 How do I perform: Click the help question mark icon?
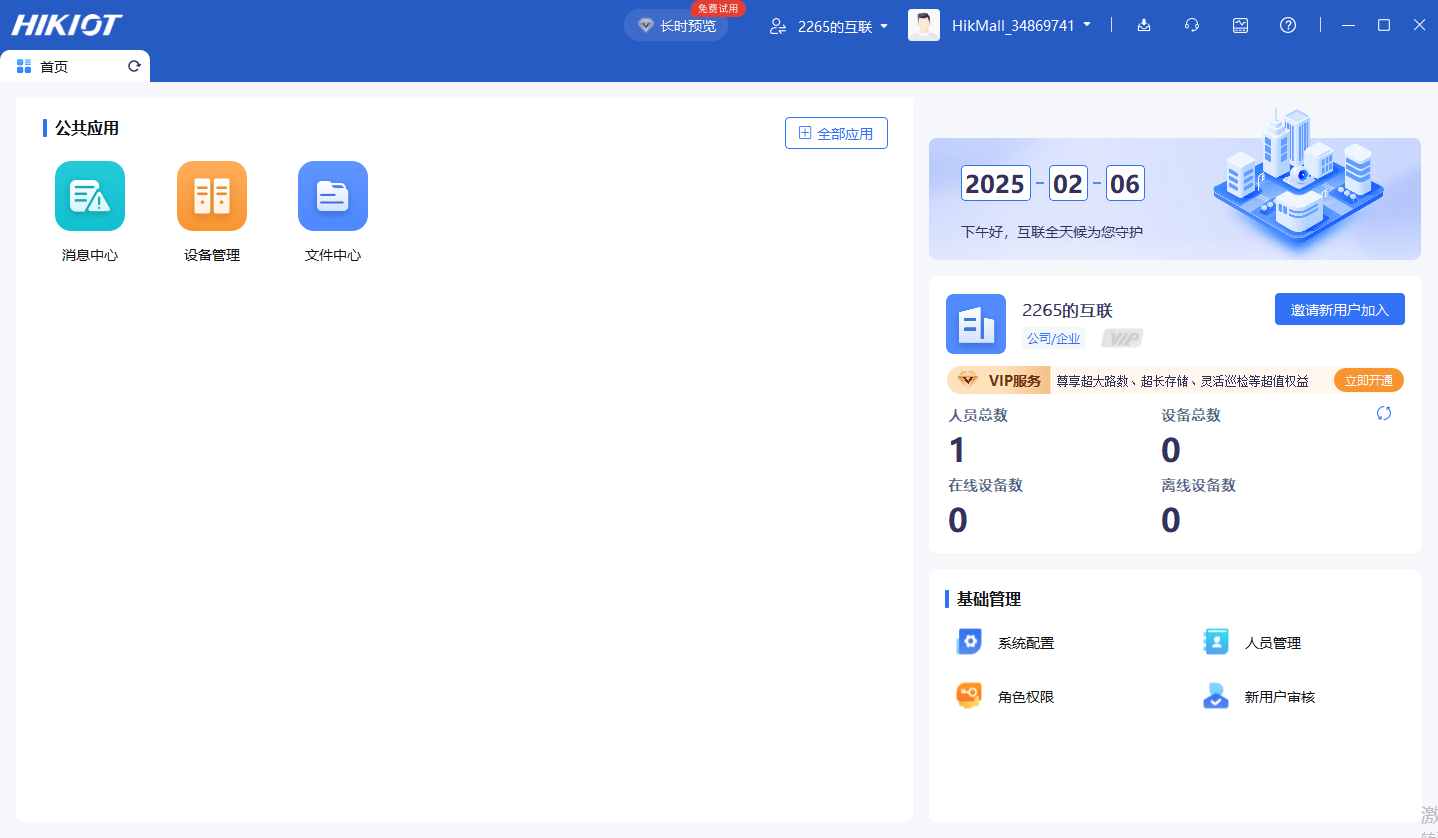(x=1288, y=25)
